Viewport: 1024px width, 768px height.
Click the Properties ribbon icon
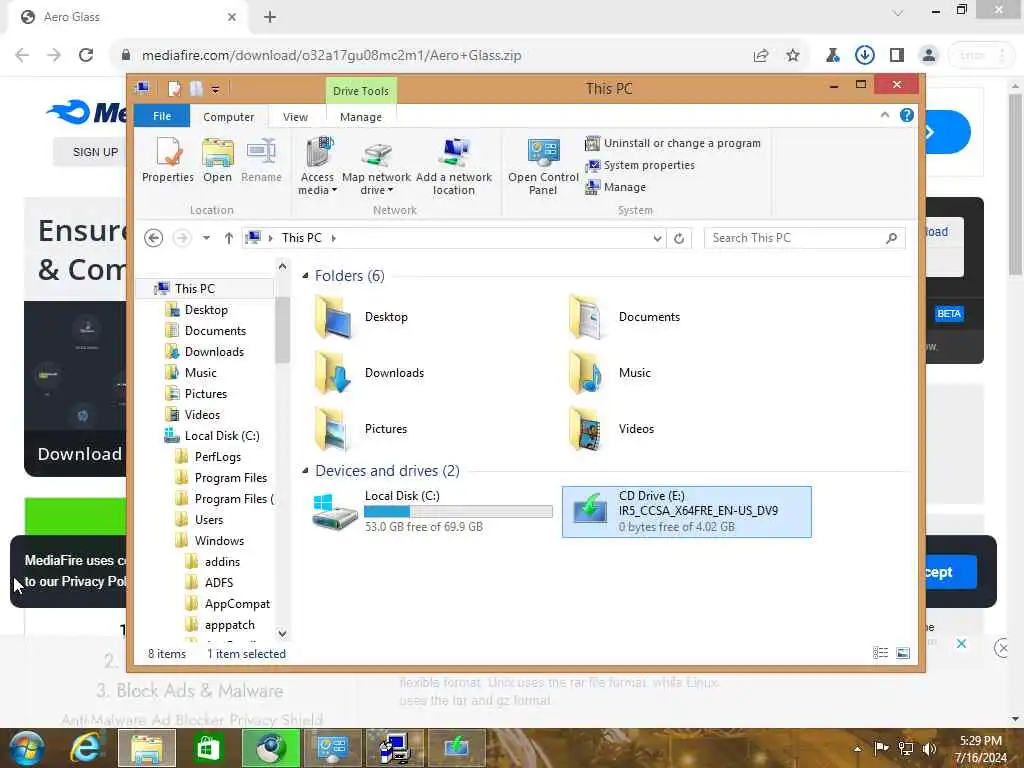(x=168, y=159)
